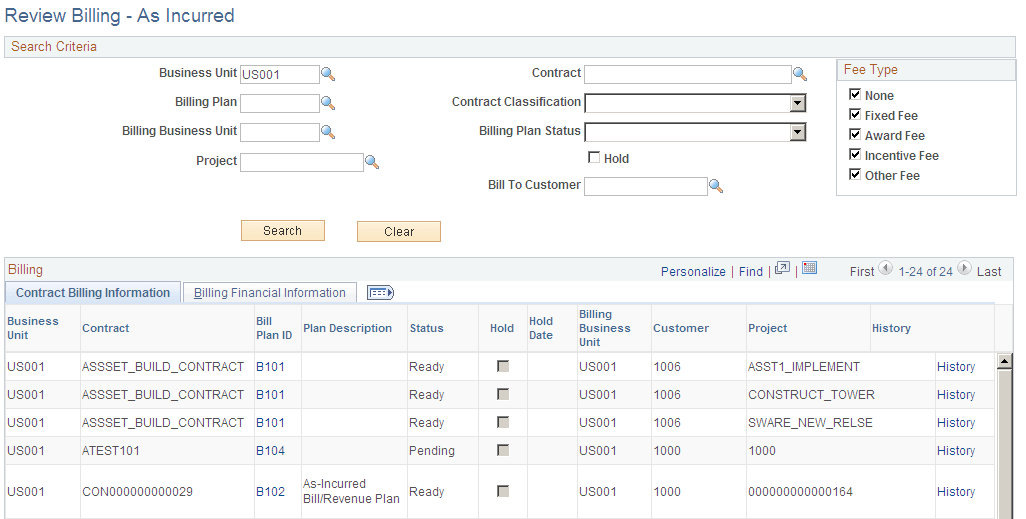Sort by Project column header
1026x519 pixels.
[768, 328]
